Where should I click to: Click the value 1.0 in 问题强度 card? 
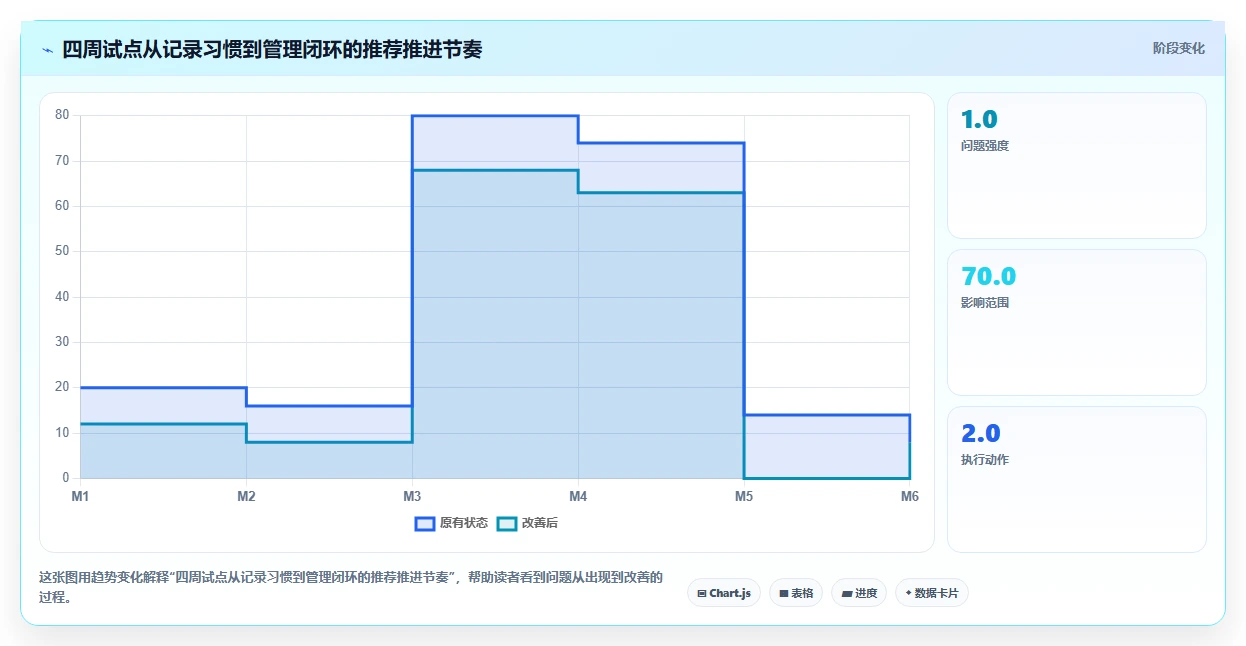(979, 120)
